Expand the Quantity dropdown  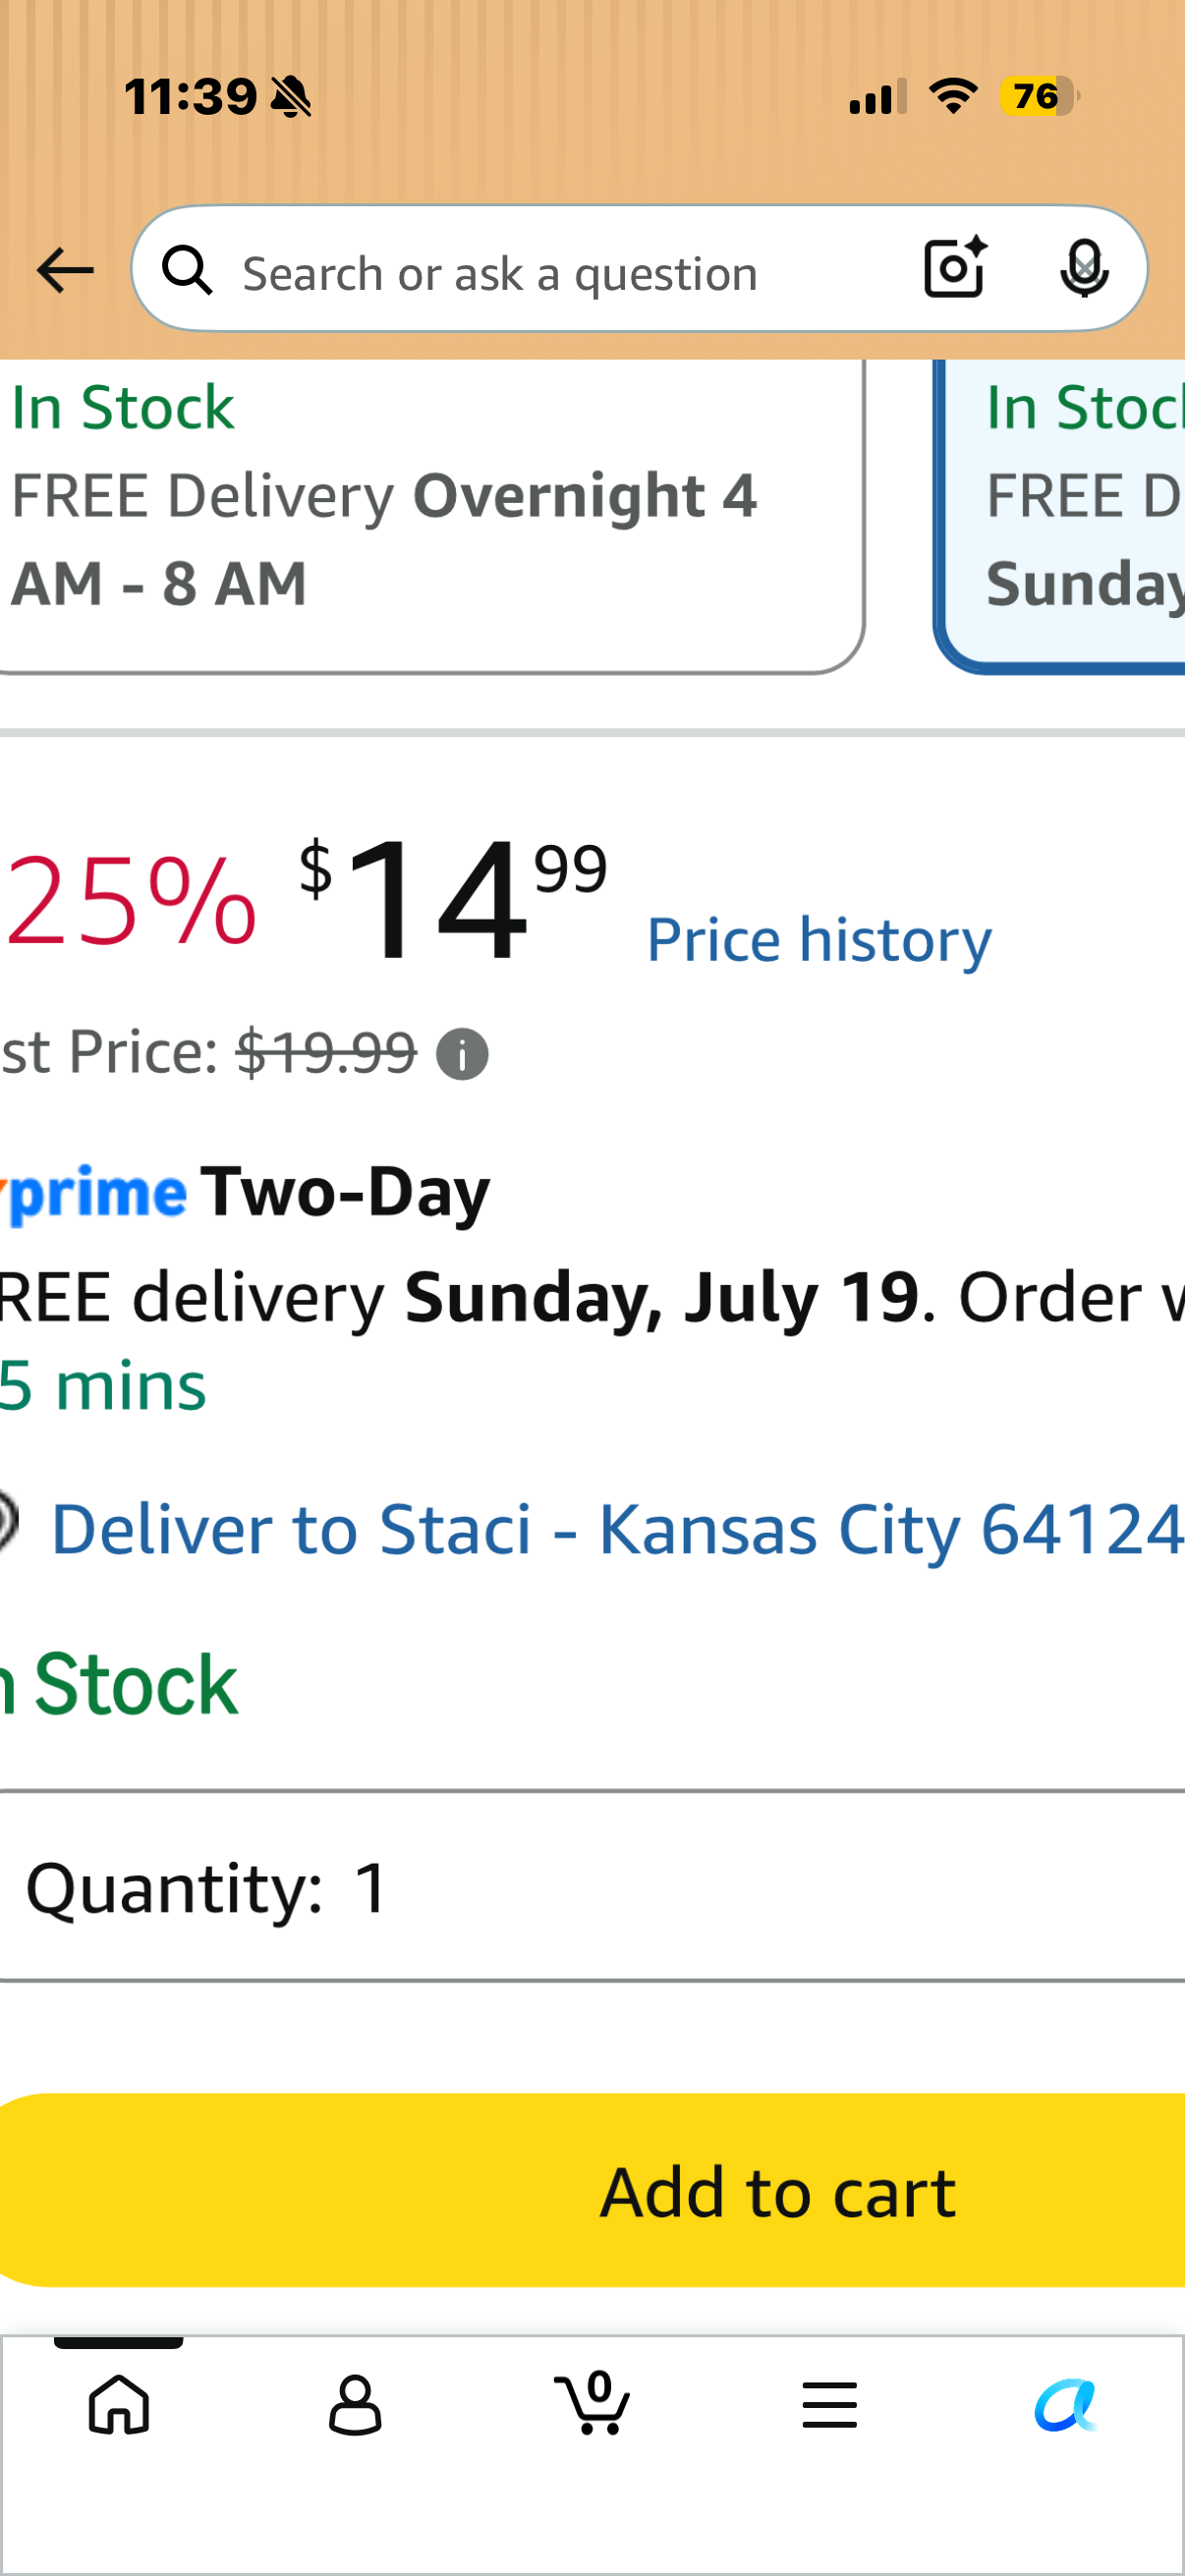pyautogui.click(x=592, y=1886)
